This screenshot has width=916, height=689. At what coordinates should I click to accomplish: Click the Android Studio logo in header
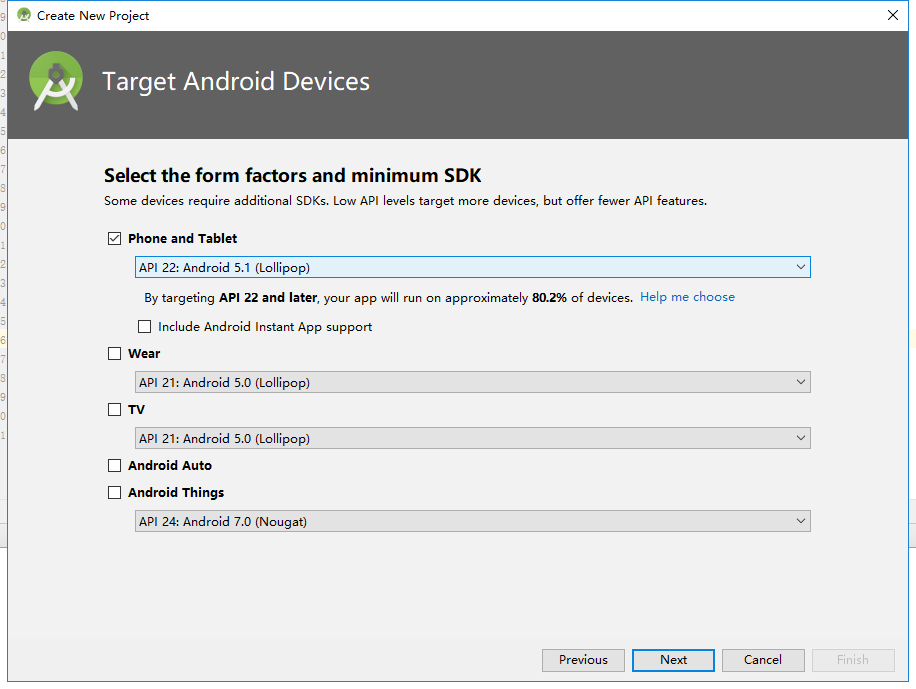pos(55,81)
